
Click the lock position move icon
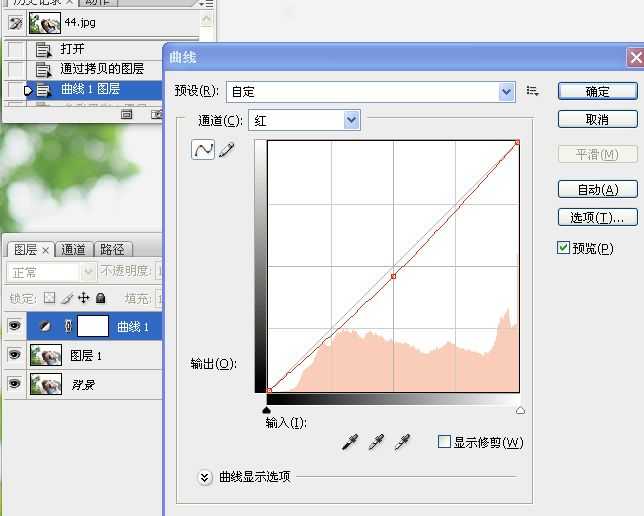pyautogui.click(x=84, y=297)
